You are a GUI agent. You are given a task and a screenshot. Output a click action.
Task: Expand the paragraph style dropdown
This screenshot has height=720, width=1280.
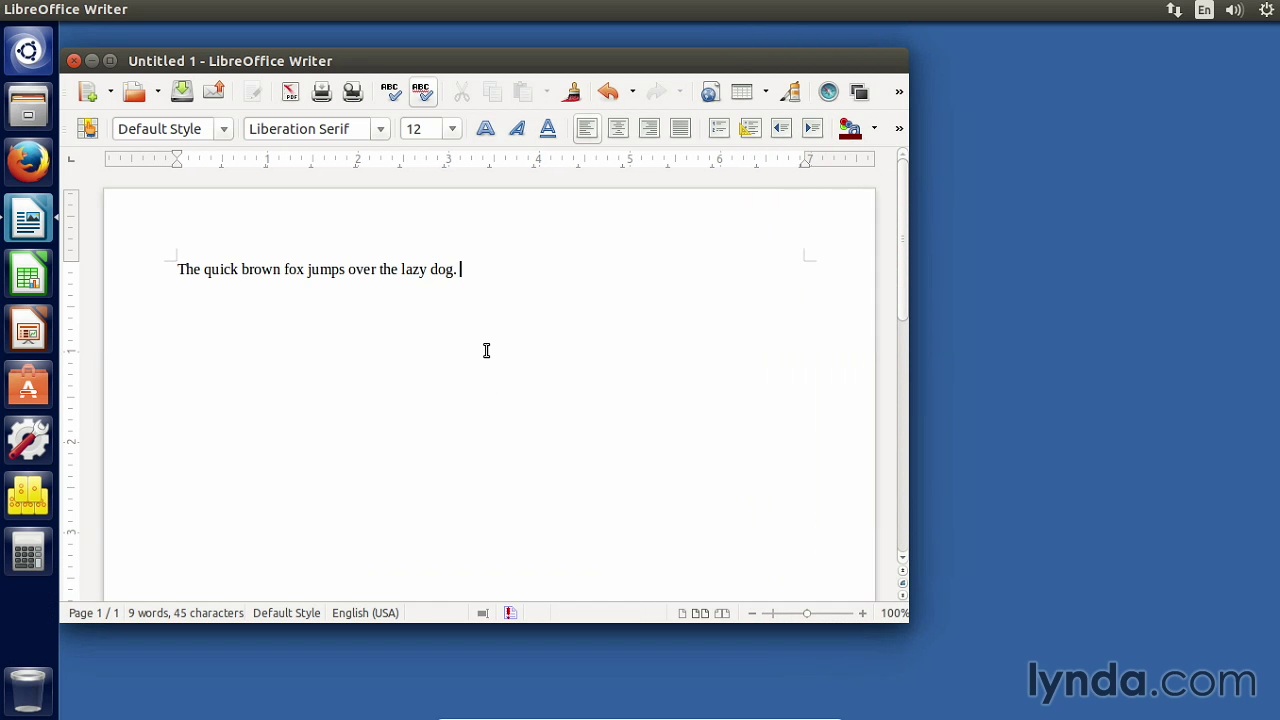tap(224, 129)
